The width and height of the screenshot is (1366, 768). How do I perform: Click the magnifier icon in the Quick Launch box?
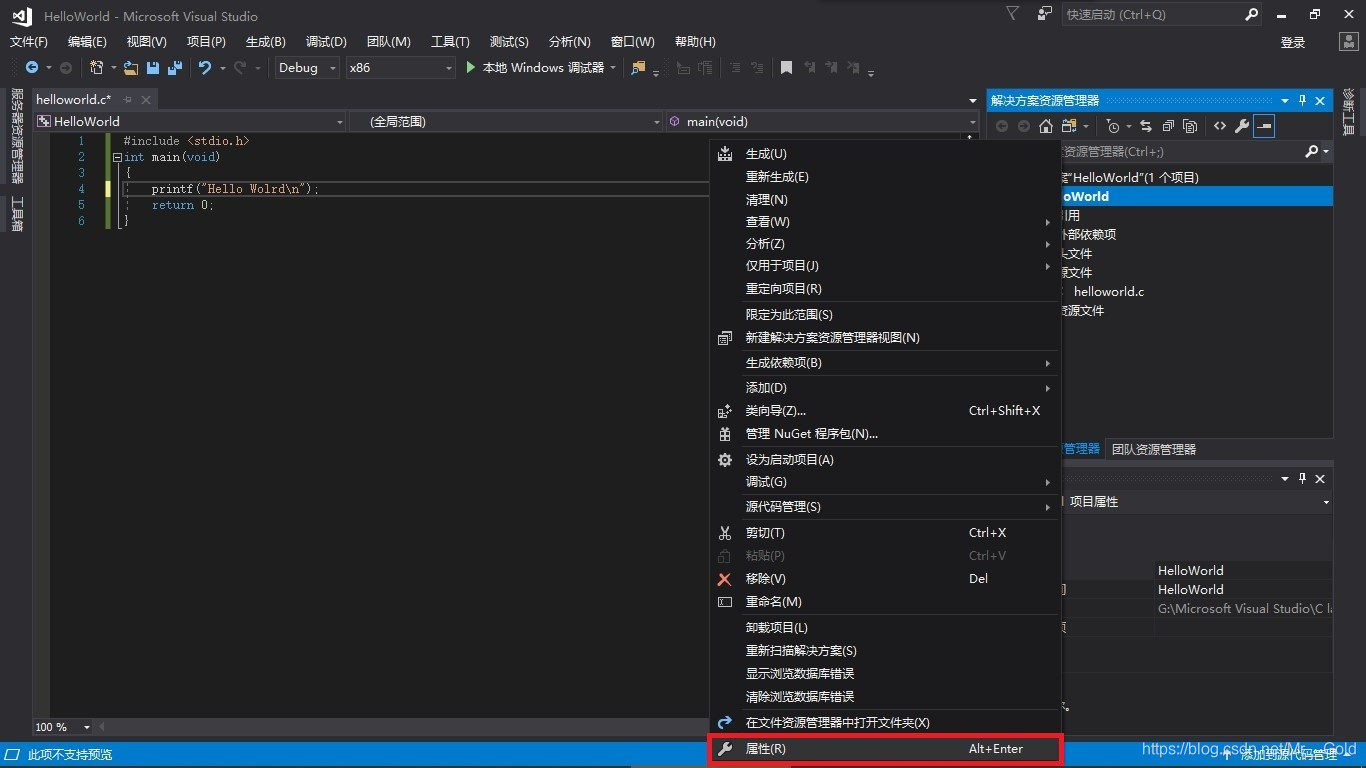1251,15
